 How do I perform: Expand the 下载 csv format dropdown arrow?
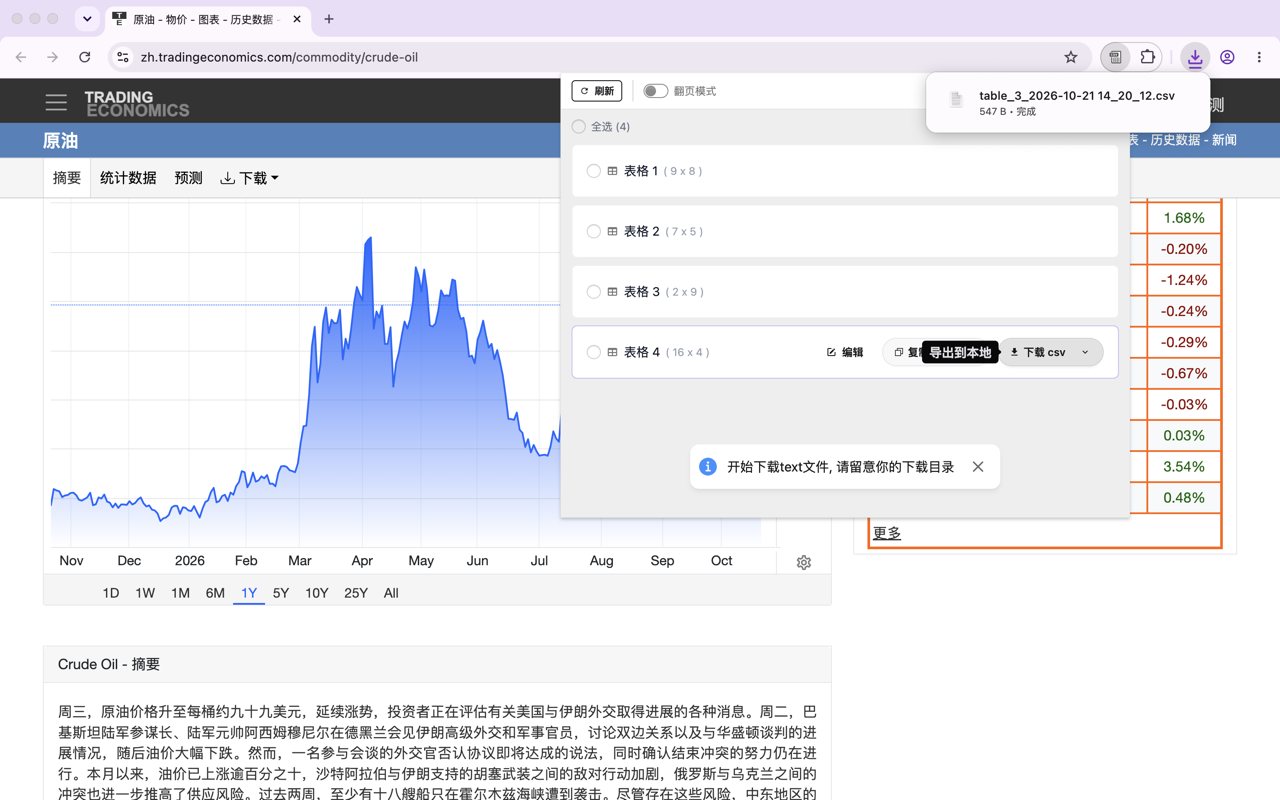1086,352
